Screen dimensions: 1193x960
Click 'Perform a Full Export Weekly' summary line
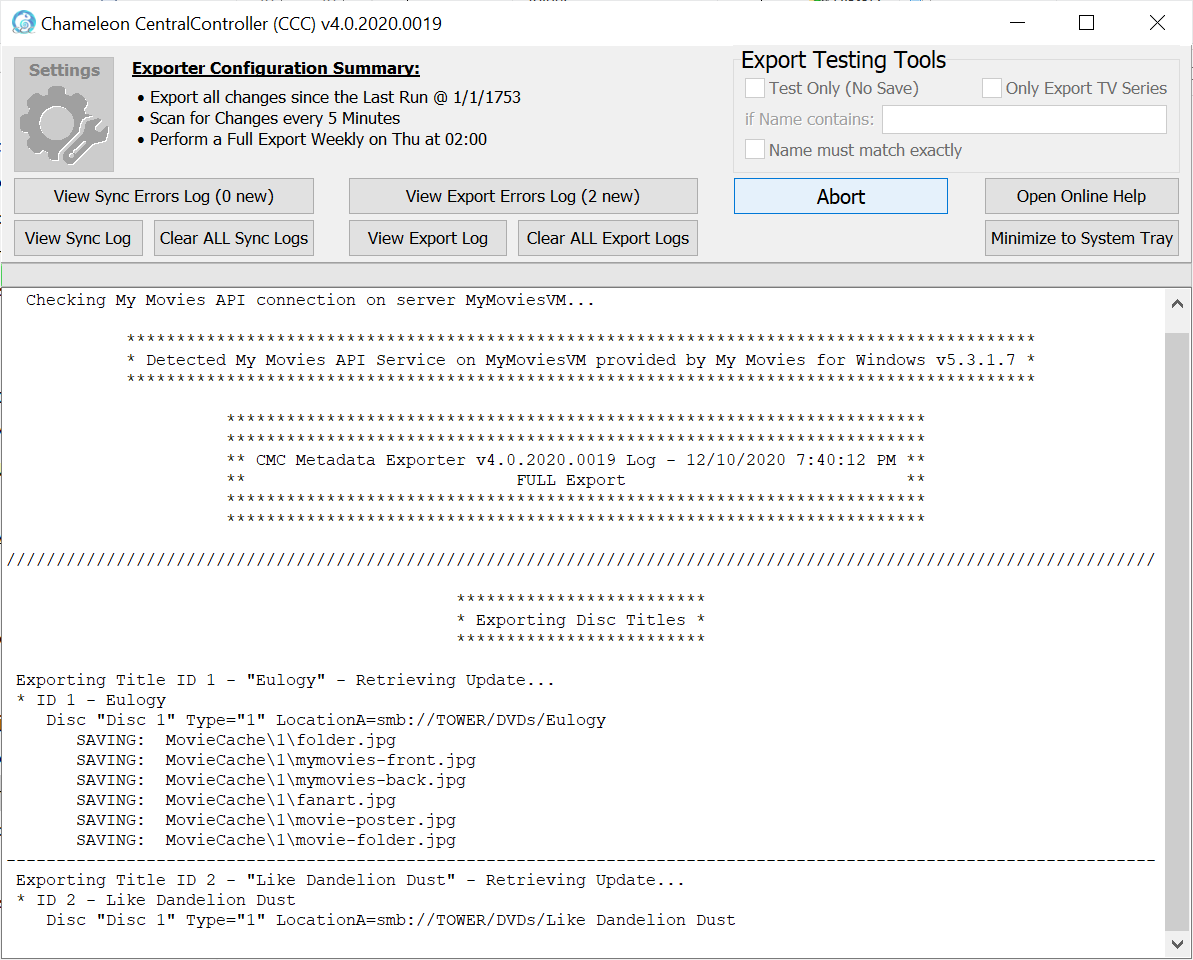[318, 139]
